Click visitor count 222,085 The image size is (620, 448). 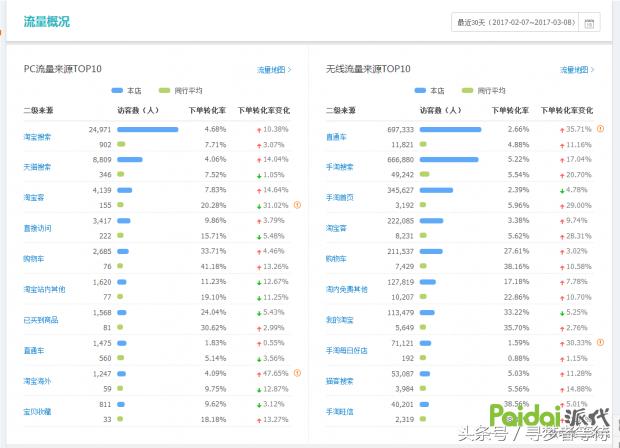click(401, 221)
